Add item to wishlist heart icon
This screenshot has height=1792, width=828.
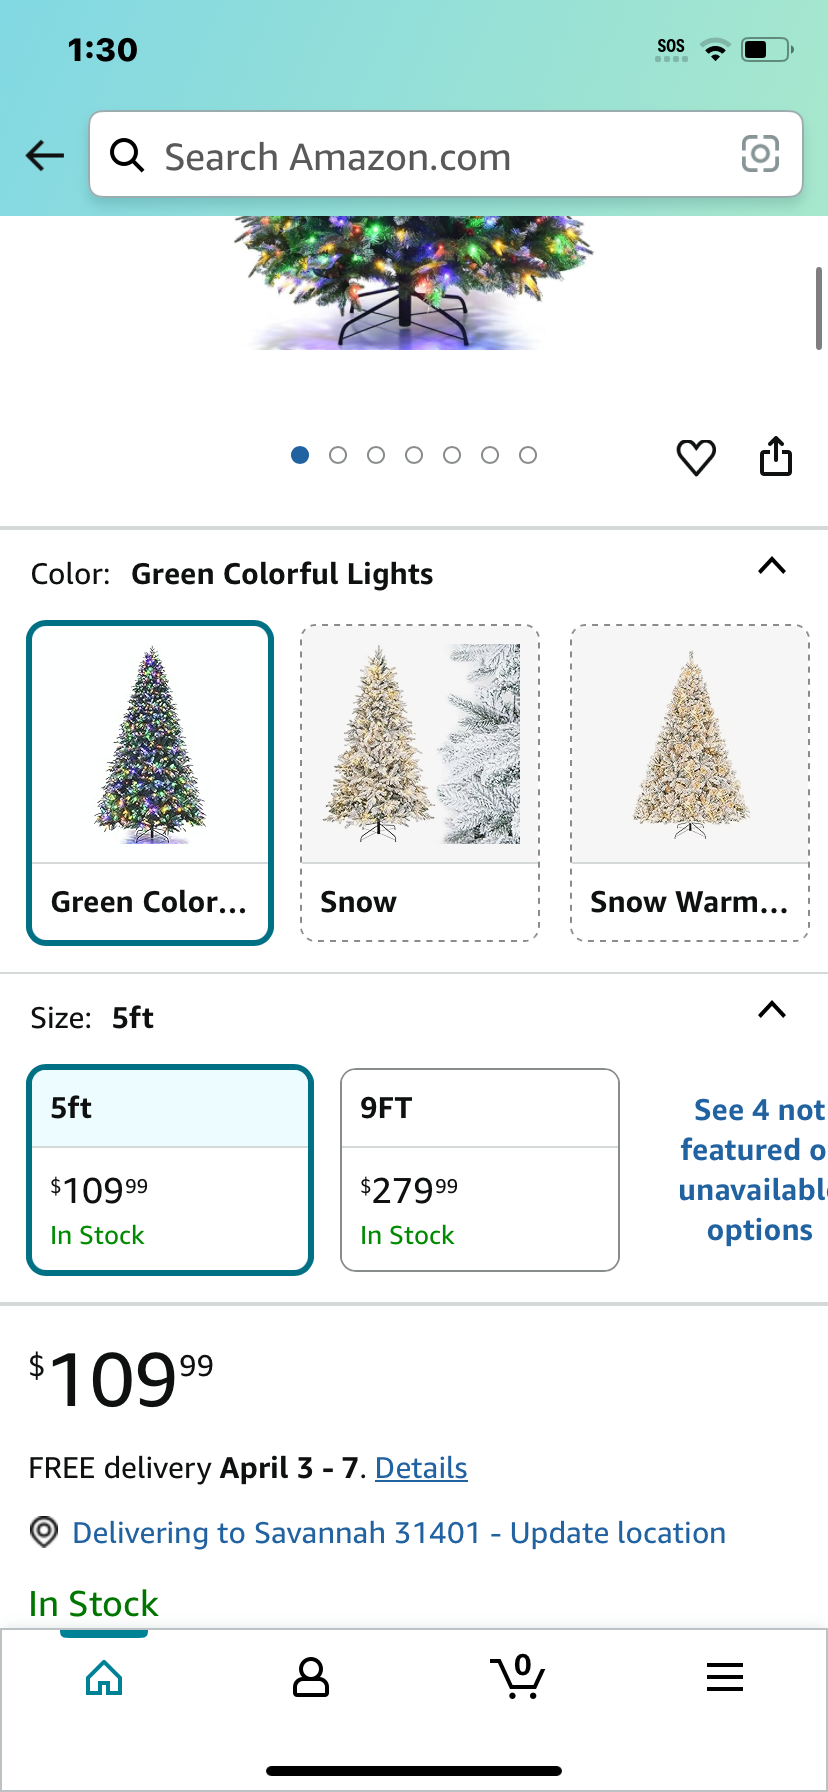[x=696, y=457]
